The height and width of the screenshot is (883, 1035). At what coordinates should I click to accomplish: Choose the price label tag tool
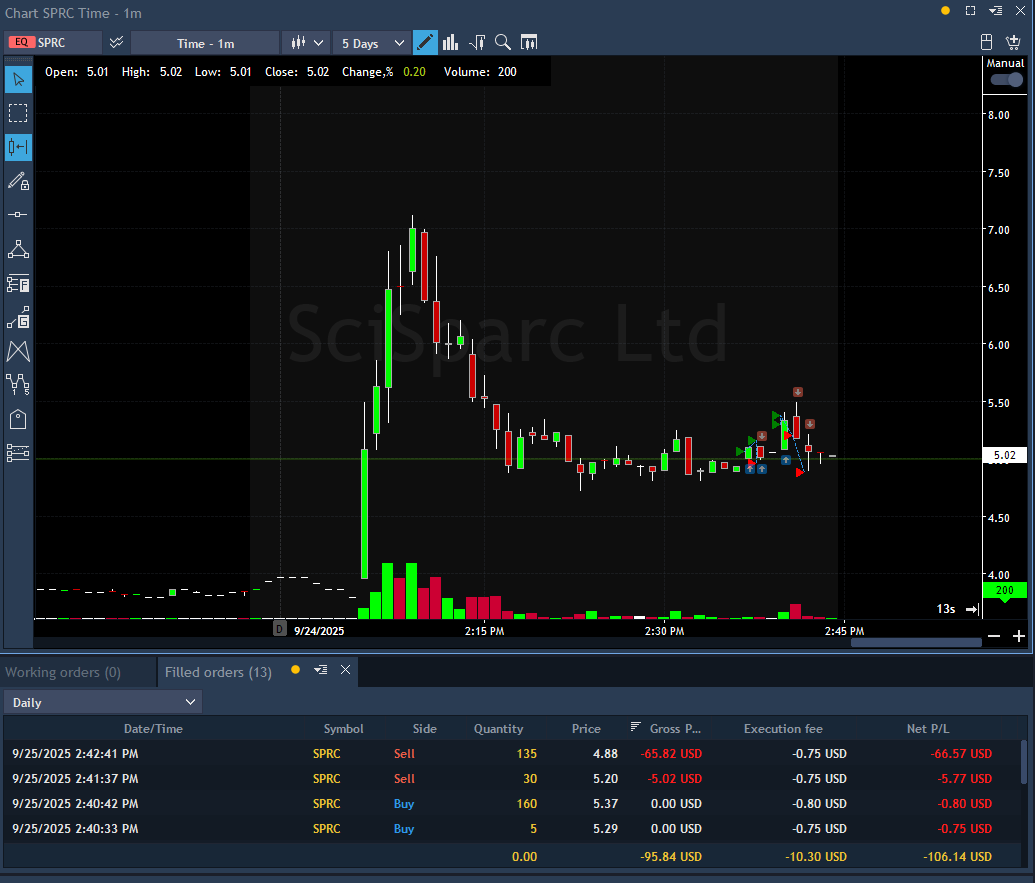pyautogui.click(x=18, y=419)
